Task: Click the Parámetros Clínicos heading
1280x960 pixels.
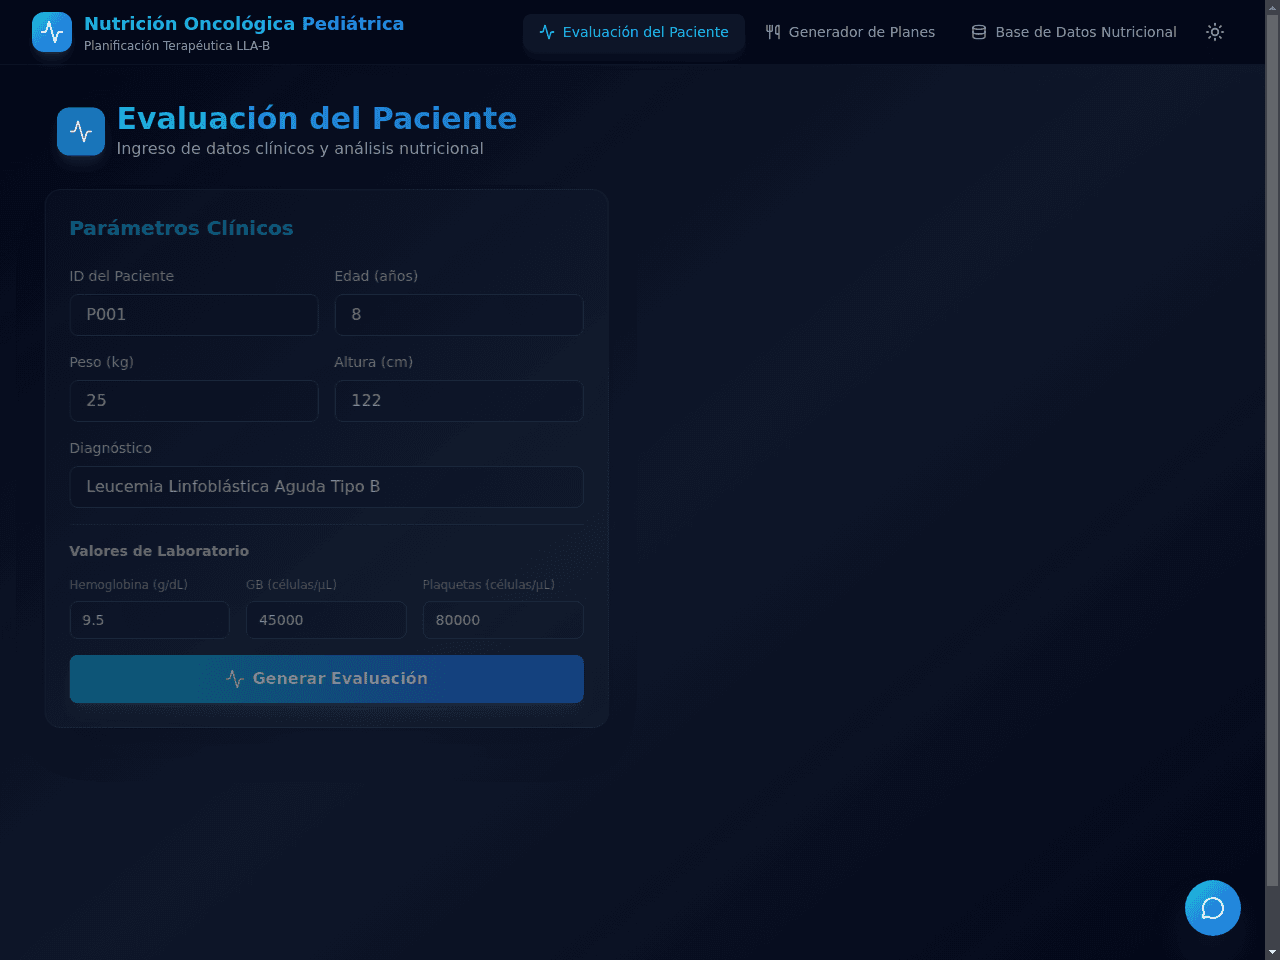Action: 181,228
